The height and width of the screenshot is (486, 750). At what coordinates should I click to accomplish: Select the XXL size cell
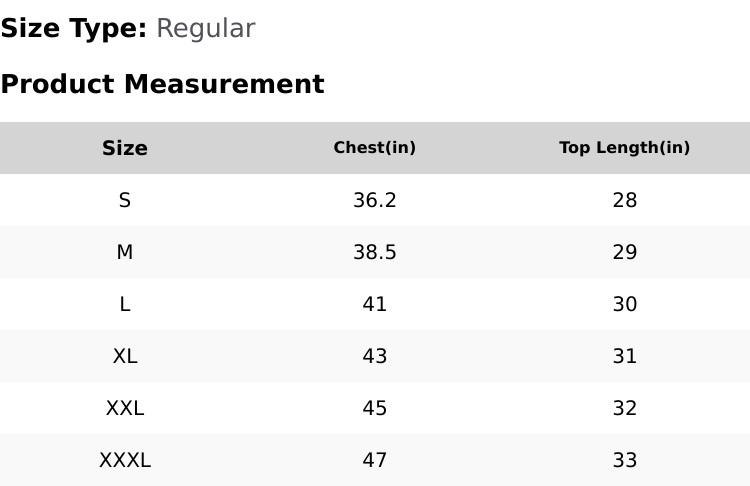click(x=125, y=409)
